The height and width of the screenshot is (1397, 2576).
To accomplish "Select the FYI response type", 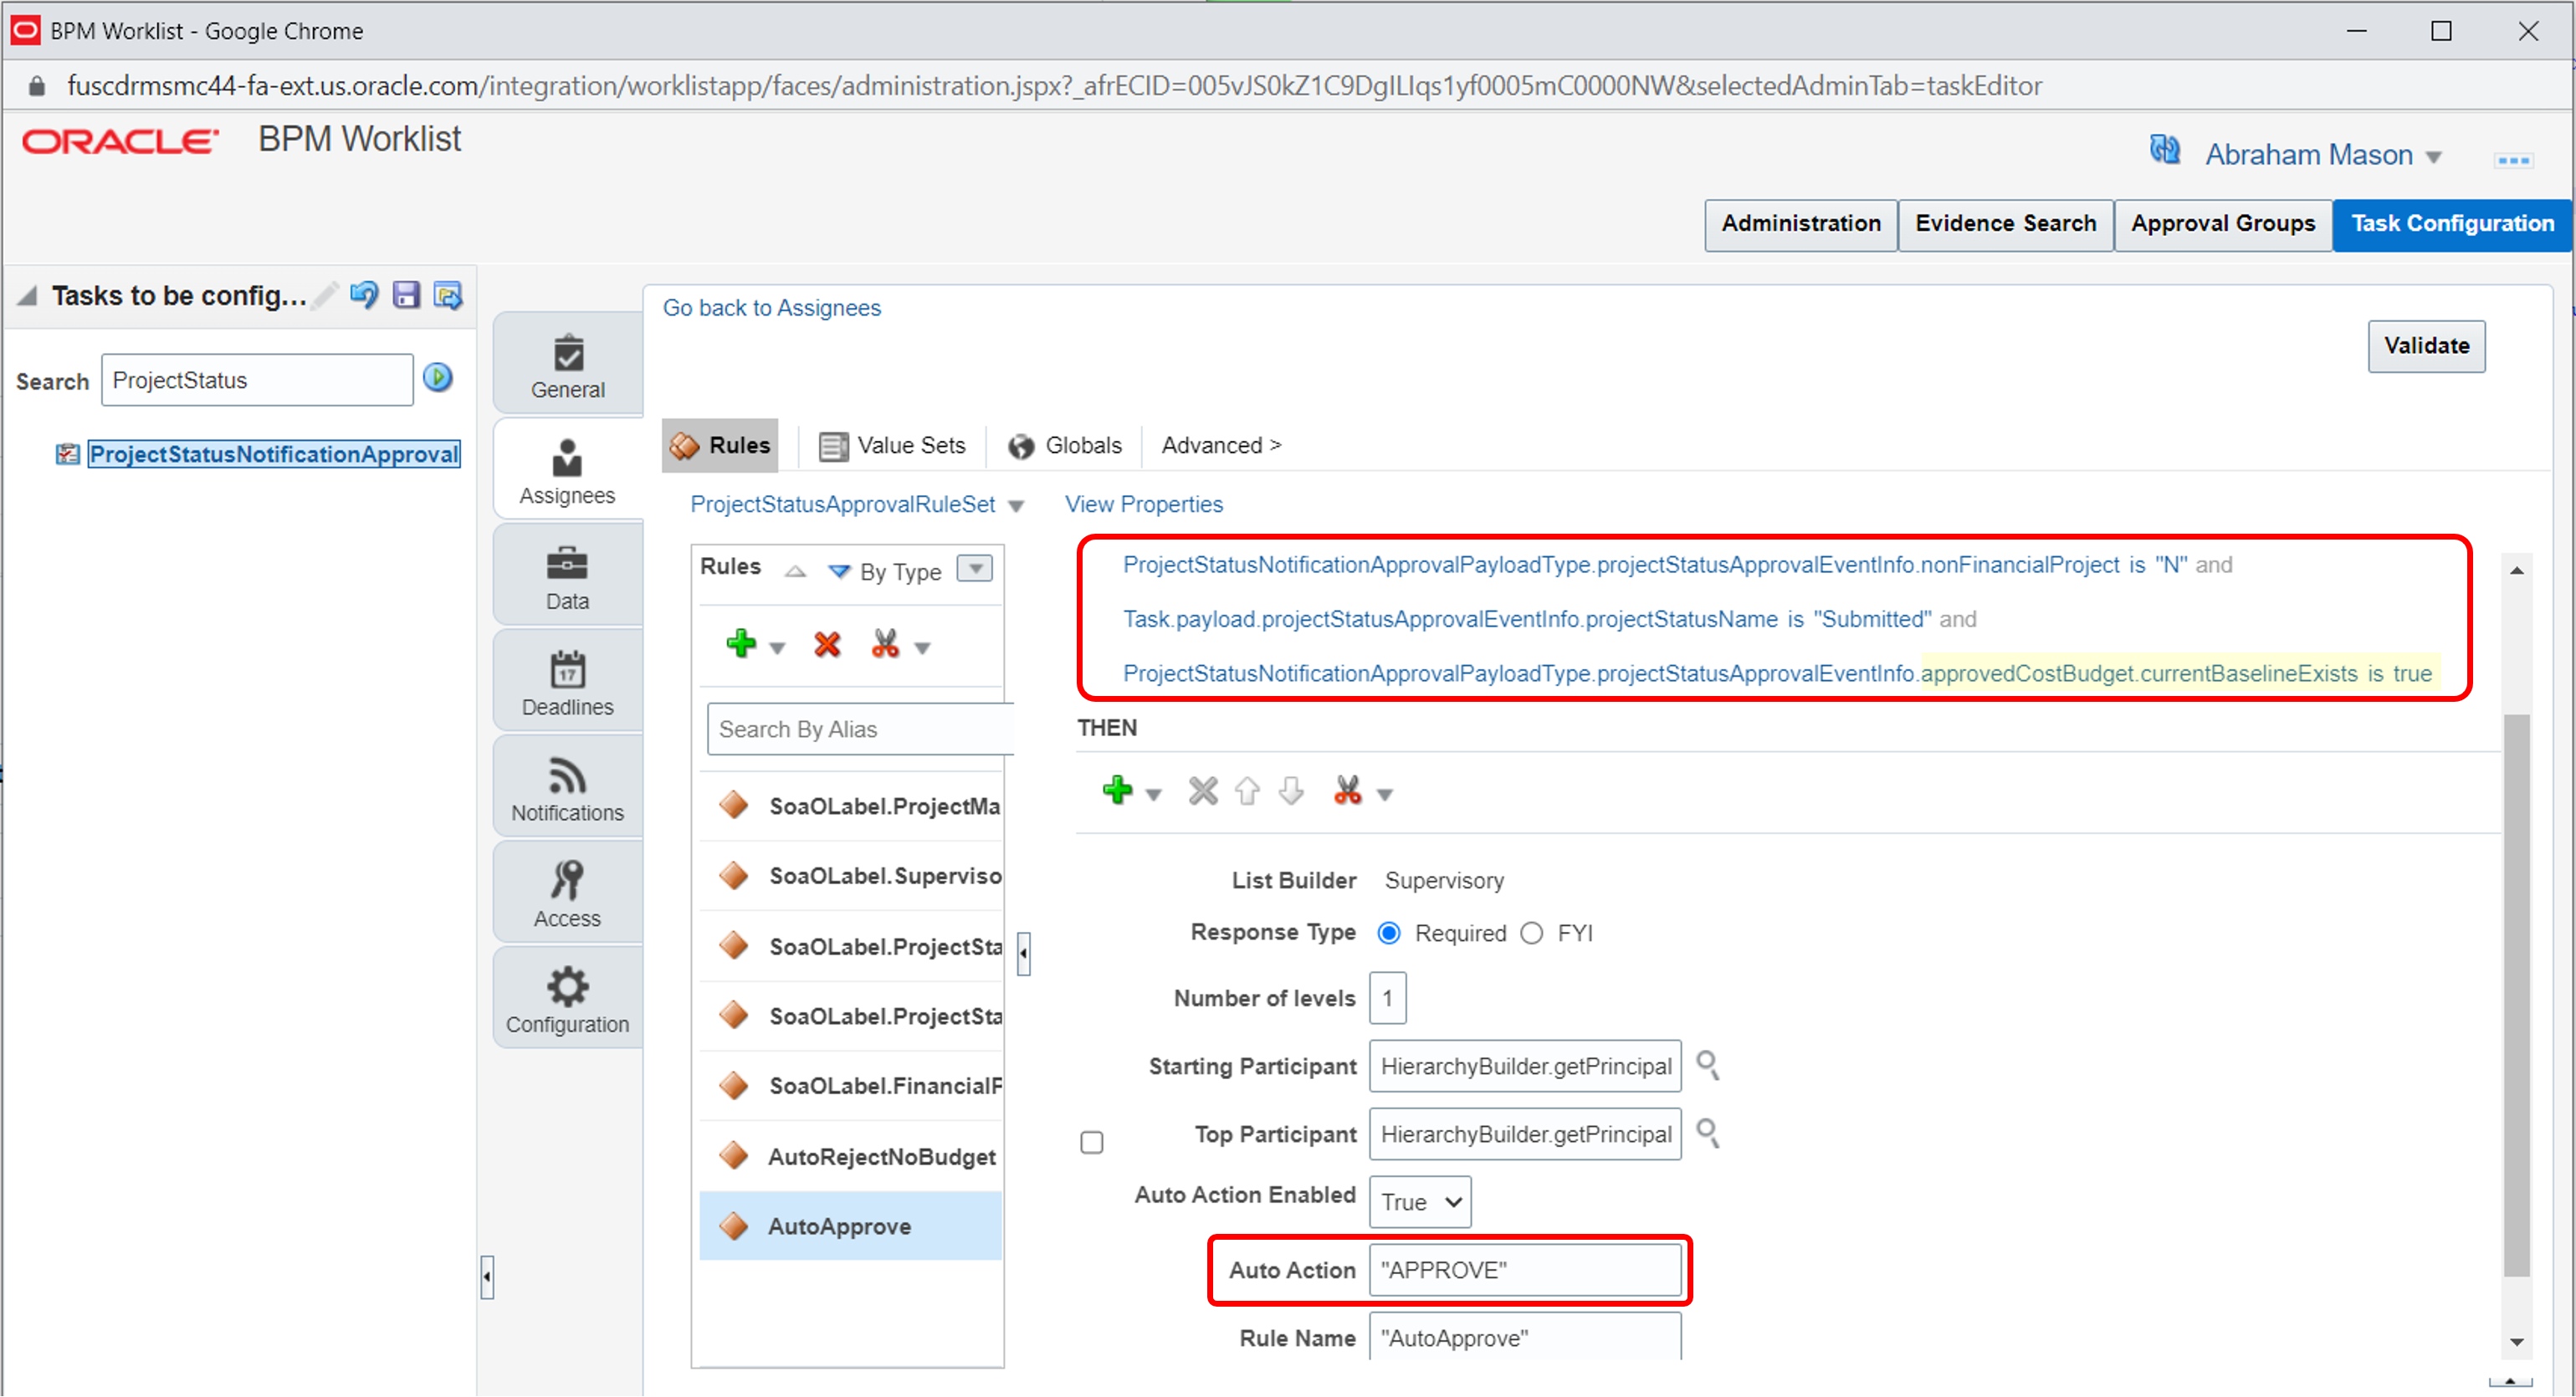I will point(1532,934).
